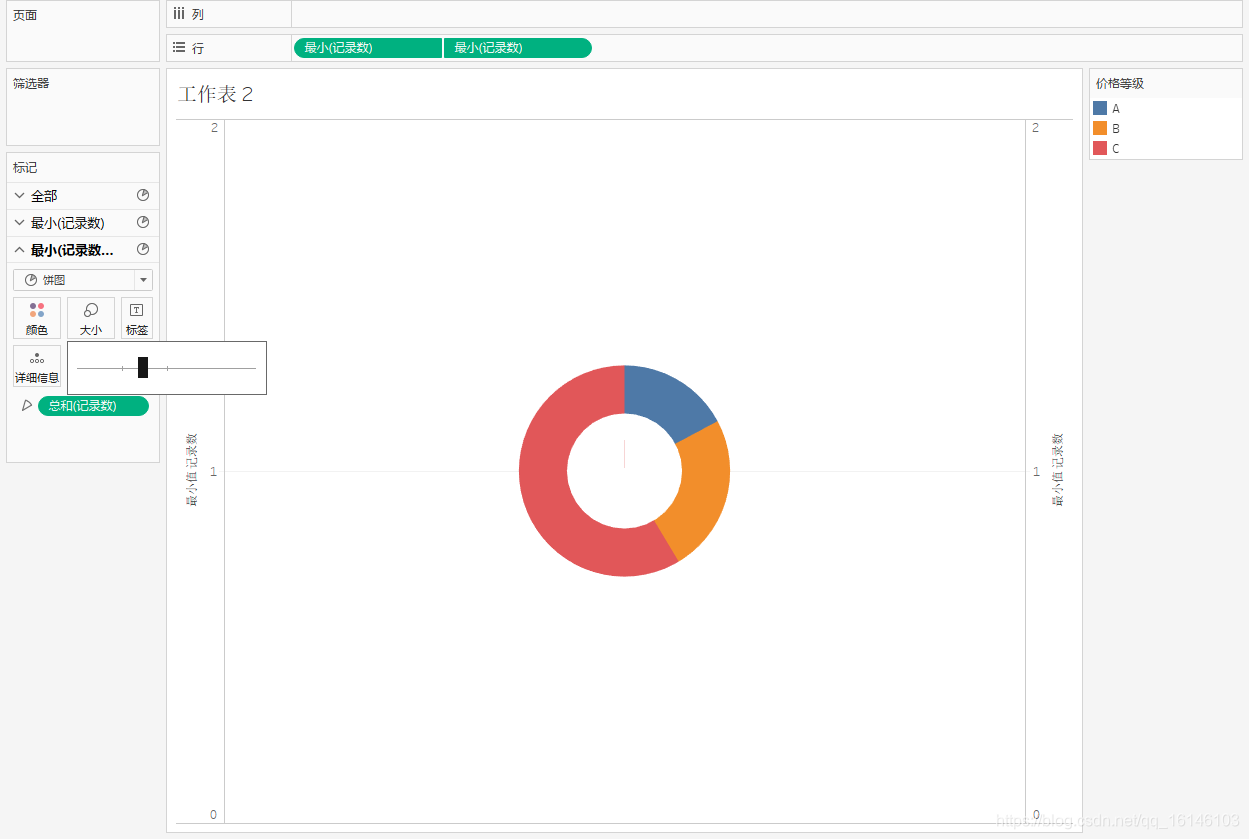The width and height of the screenshot is (1249, 839).
Task: Click the size slider handle
Action: point(143,368)
